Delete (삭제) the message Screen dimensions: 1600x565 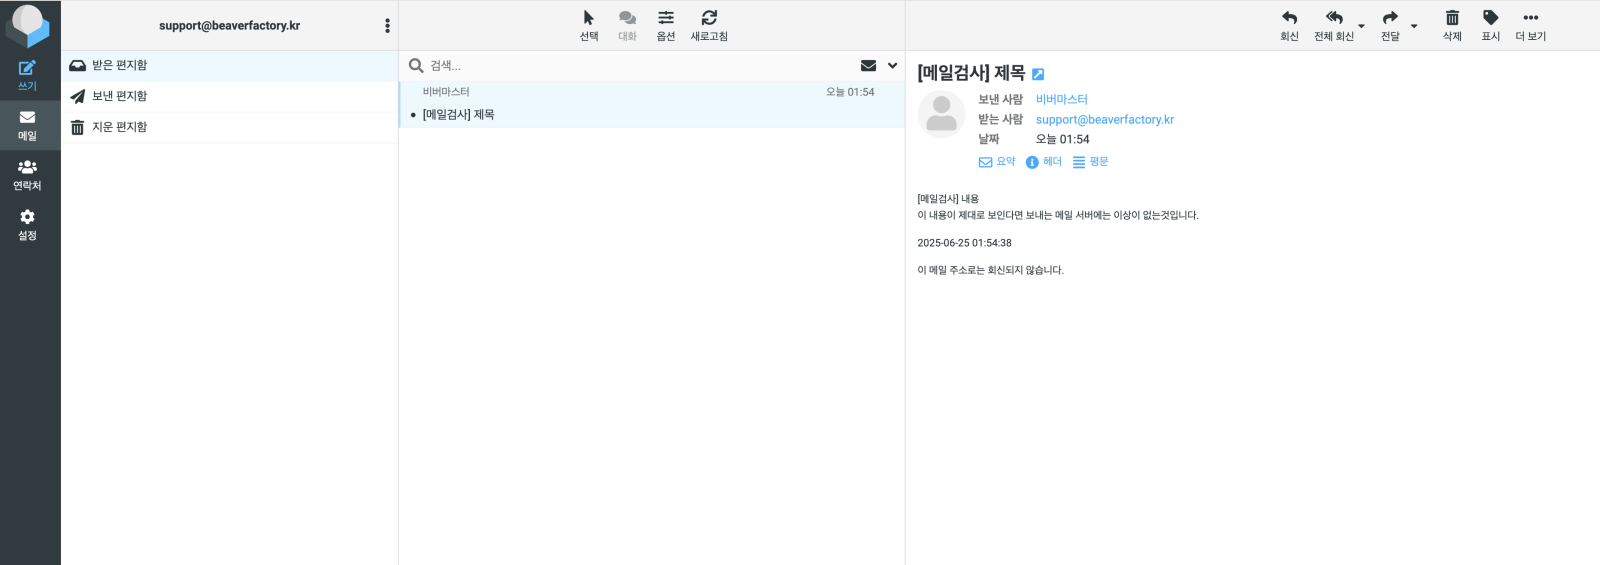point(1452,25)
